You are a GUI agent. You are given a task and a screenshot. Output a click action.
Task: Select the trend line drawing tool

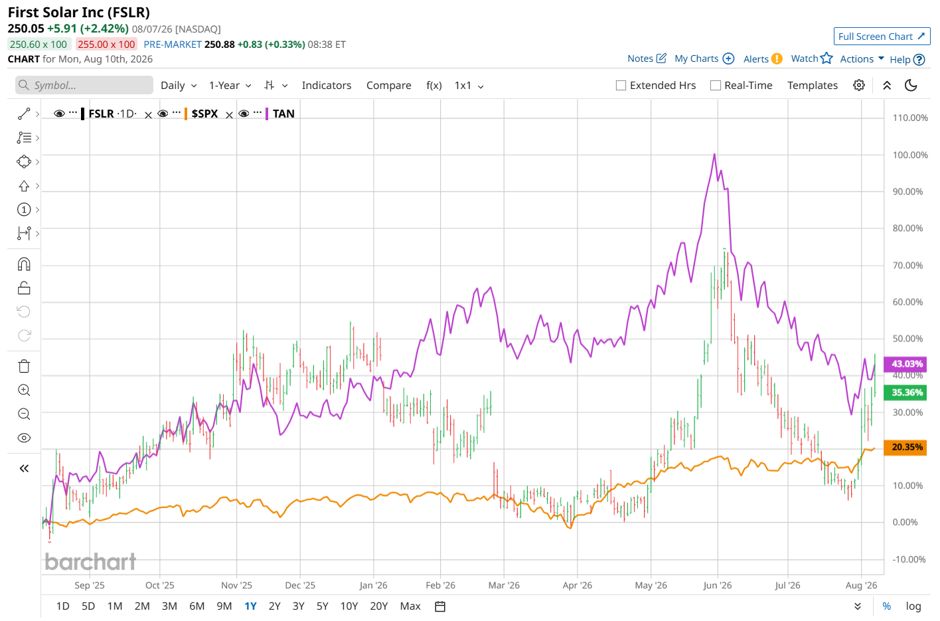coord(24,114)
